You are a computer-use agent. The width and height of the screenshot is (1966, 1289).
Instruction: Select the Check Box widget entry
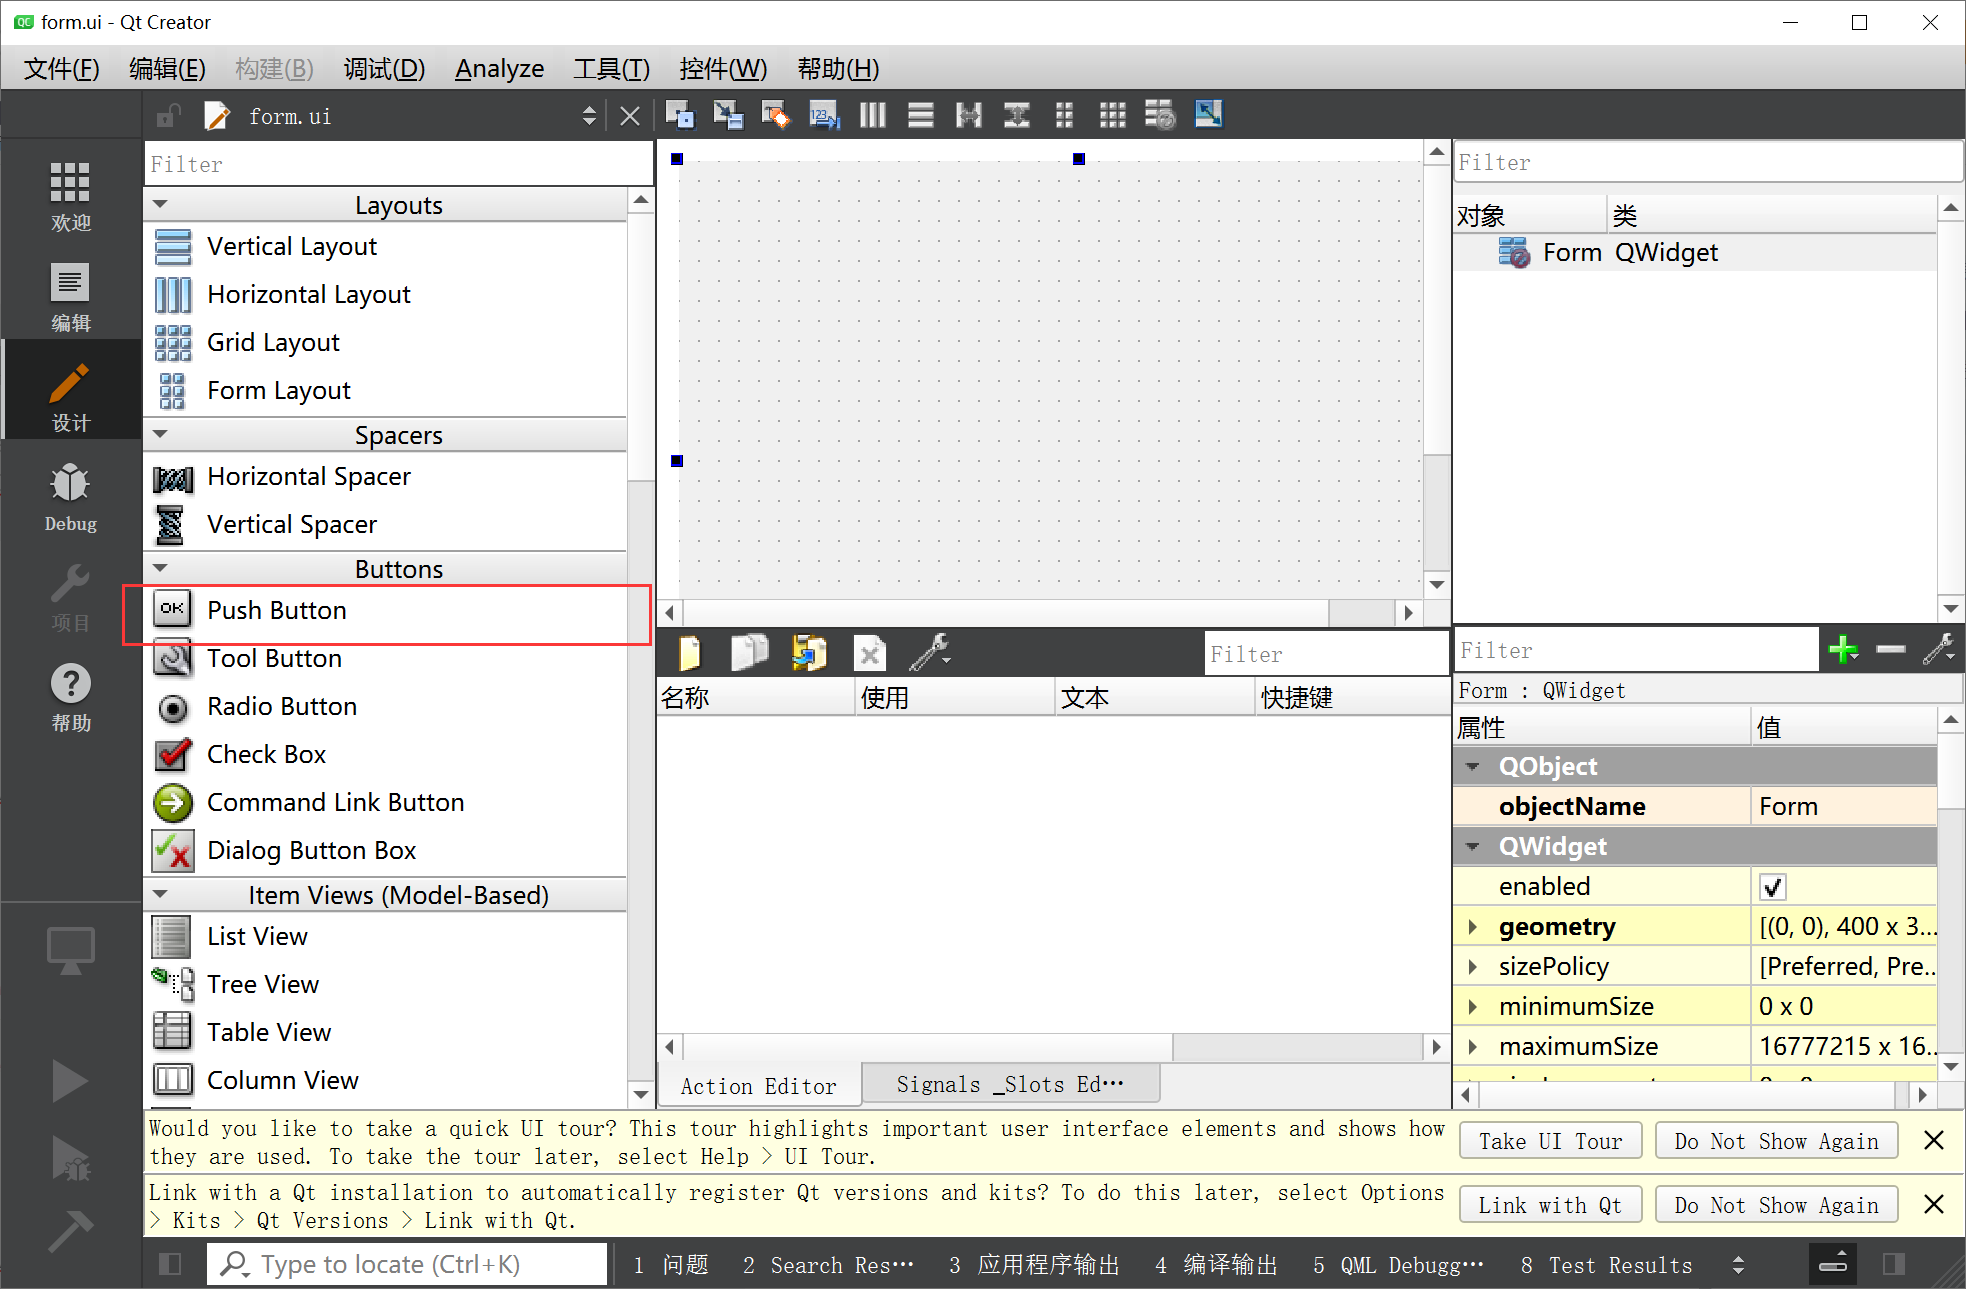[x=266, y=754]
